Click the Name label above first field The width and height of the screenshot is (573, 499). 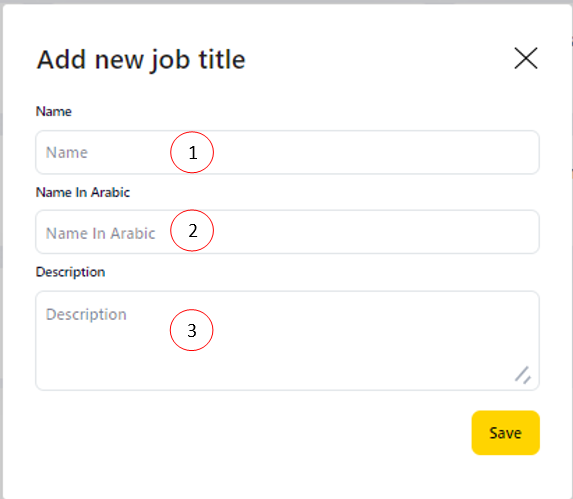[53, 111]
